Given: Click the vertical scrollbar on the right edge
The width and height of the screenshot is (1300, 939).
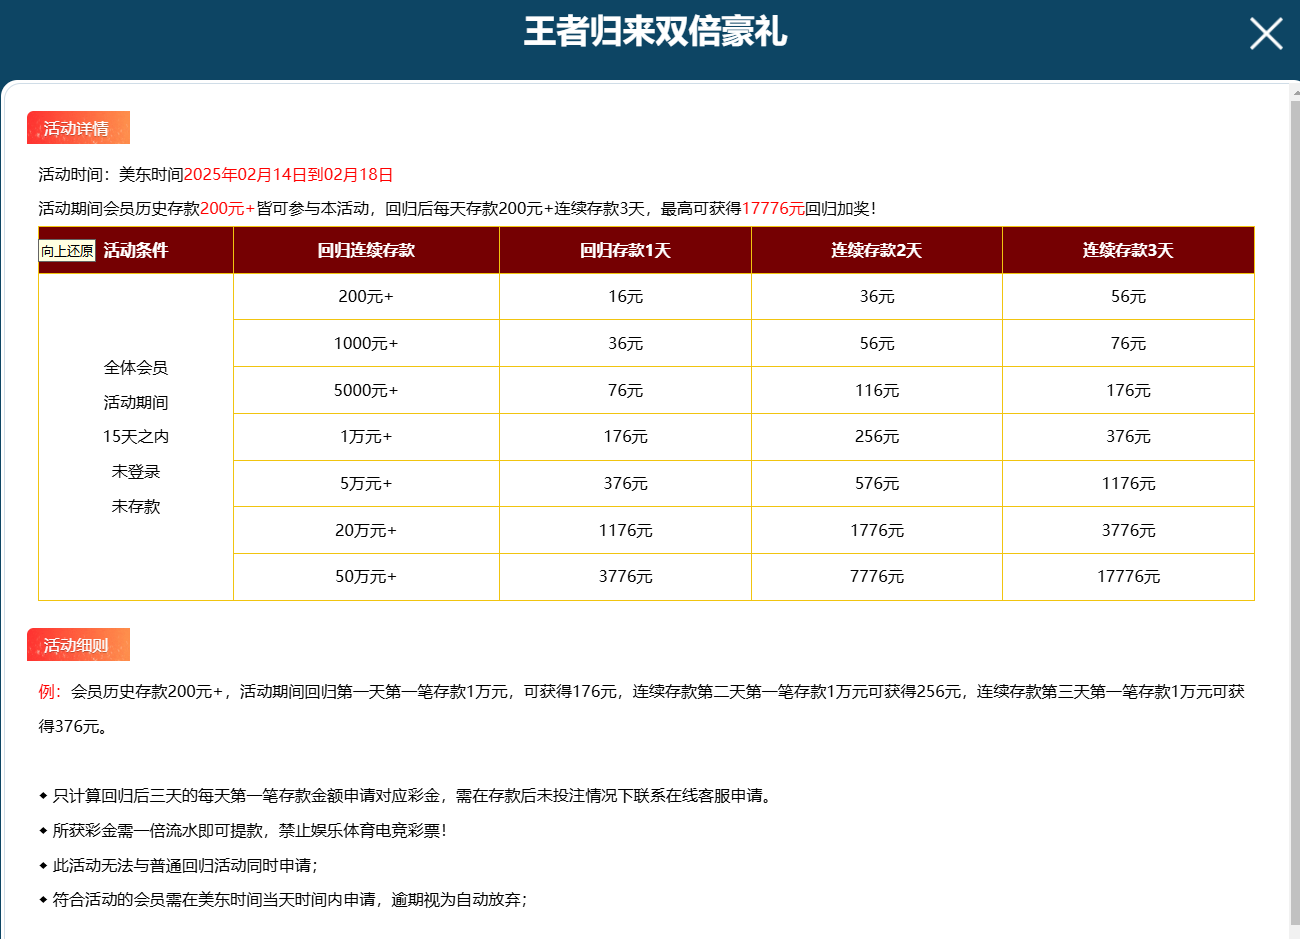Looking at the screenshot, I should 1295,510.
